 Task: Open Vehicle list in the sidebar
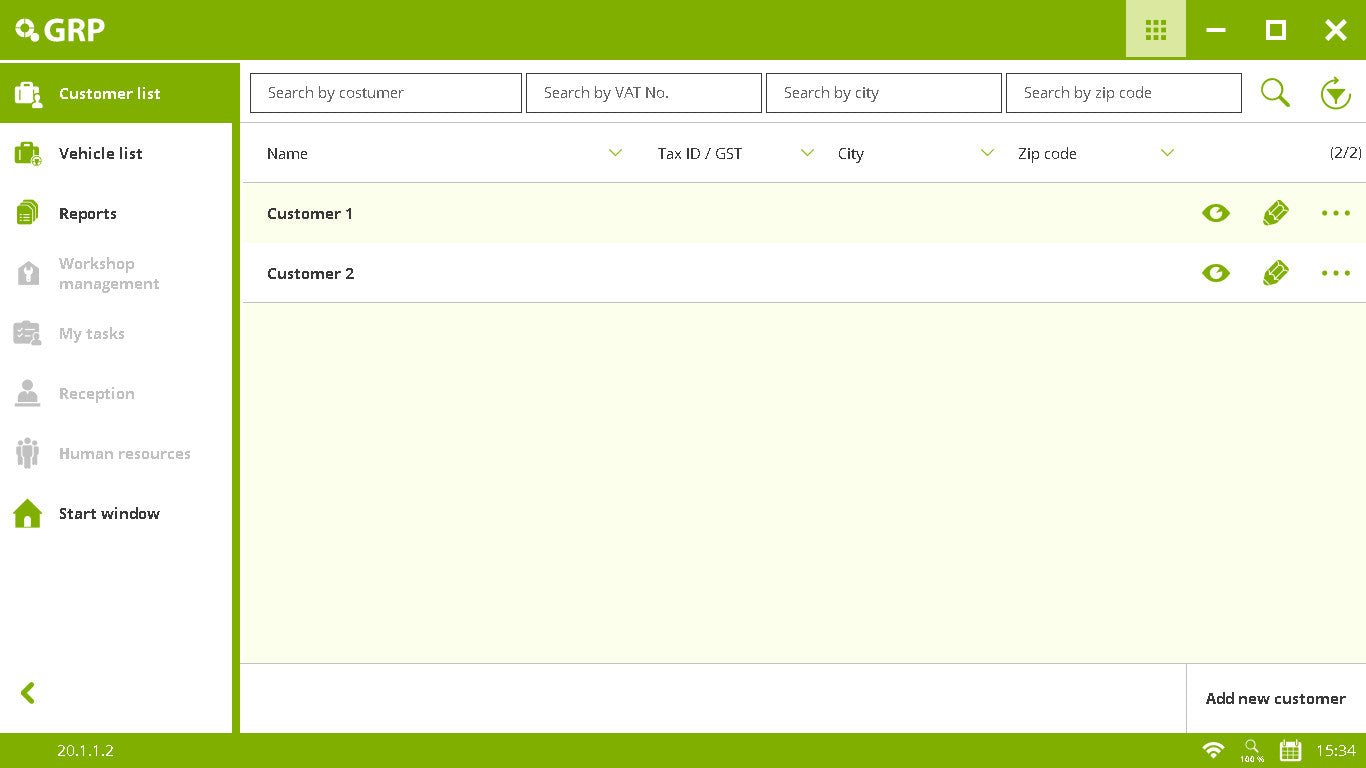(100, 153)
